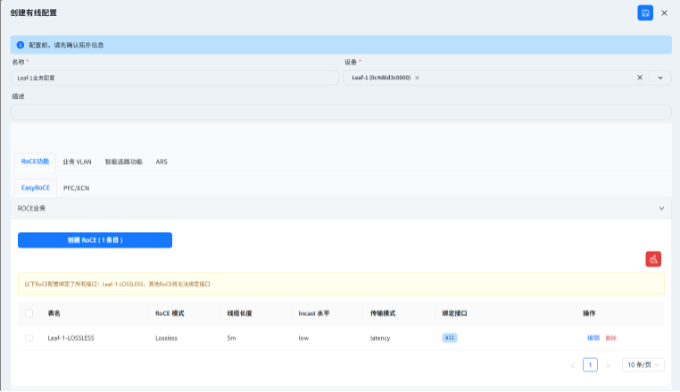Remove the Leaf-1 device tag
The width and height of the screenshot is (680, 392).
click(x=417, y=78)
